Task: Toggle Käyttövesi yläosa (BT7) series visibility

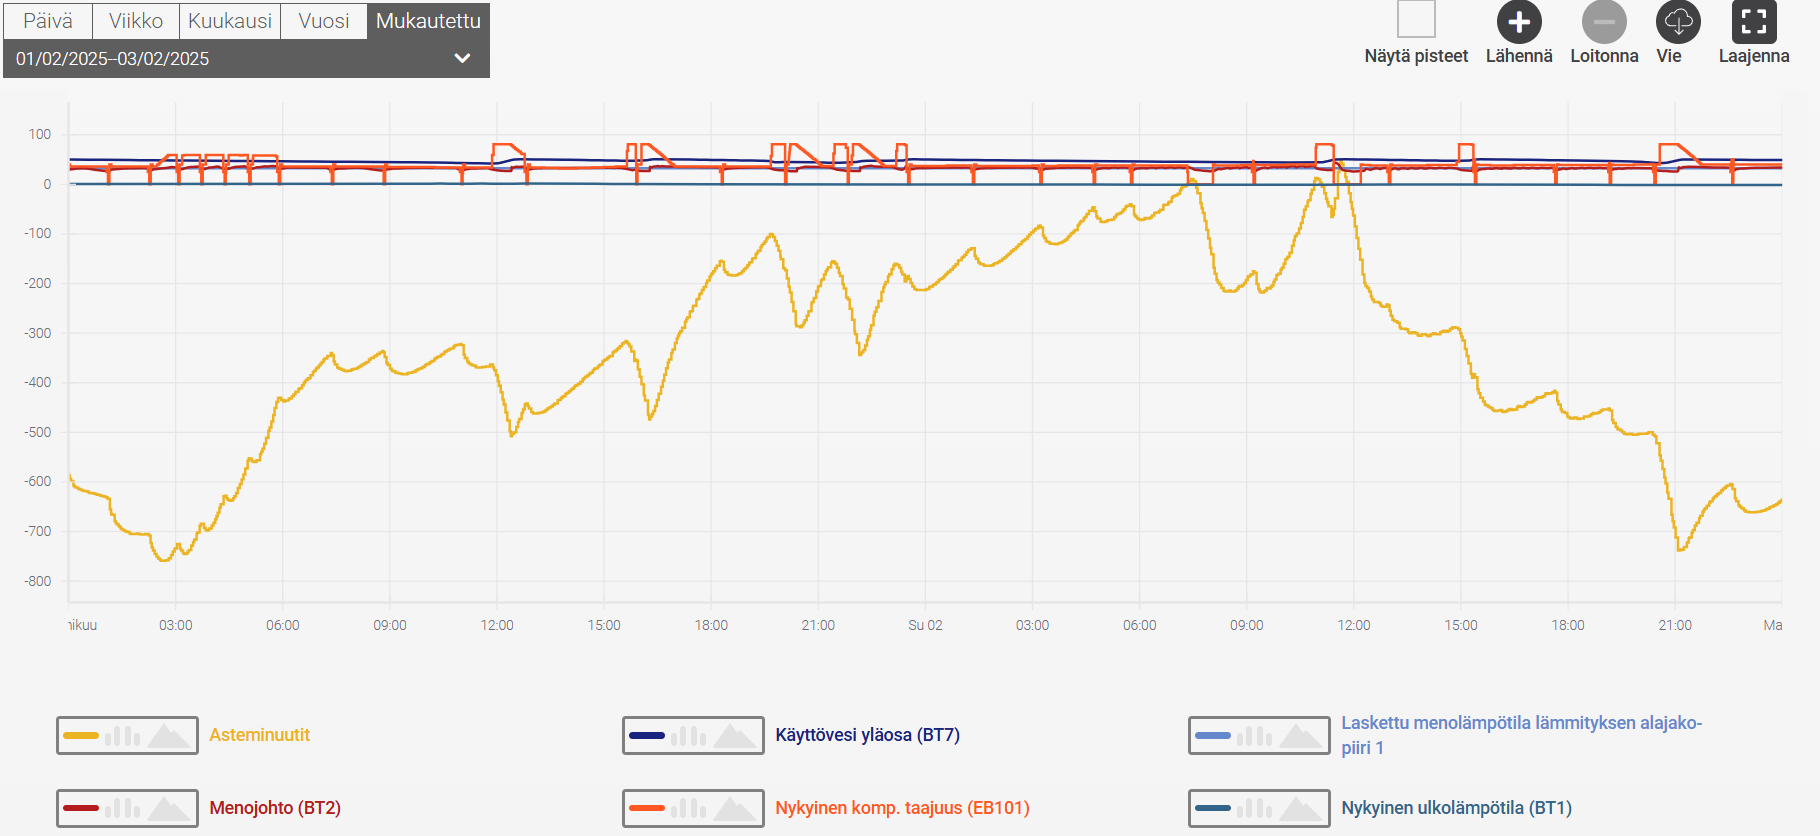Action: [x=868, y=735]
